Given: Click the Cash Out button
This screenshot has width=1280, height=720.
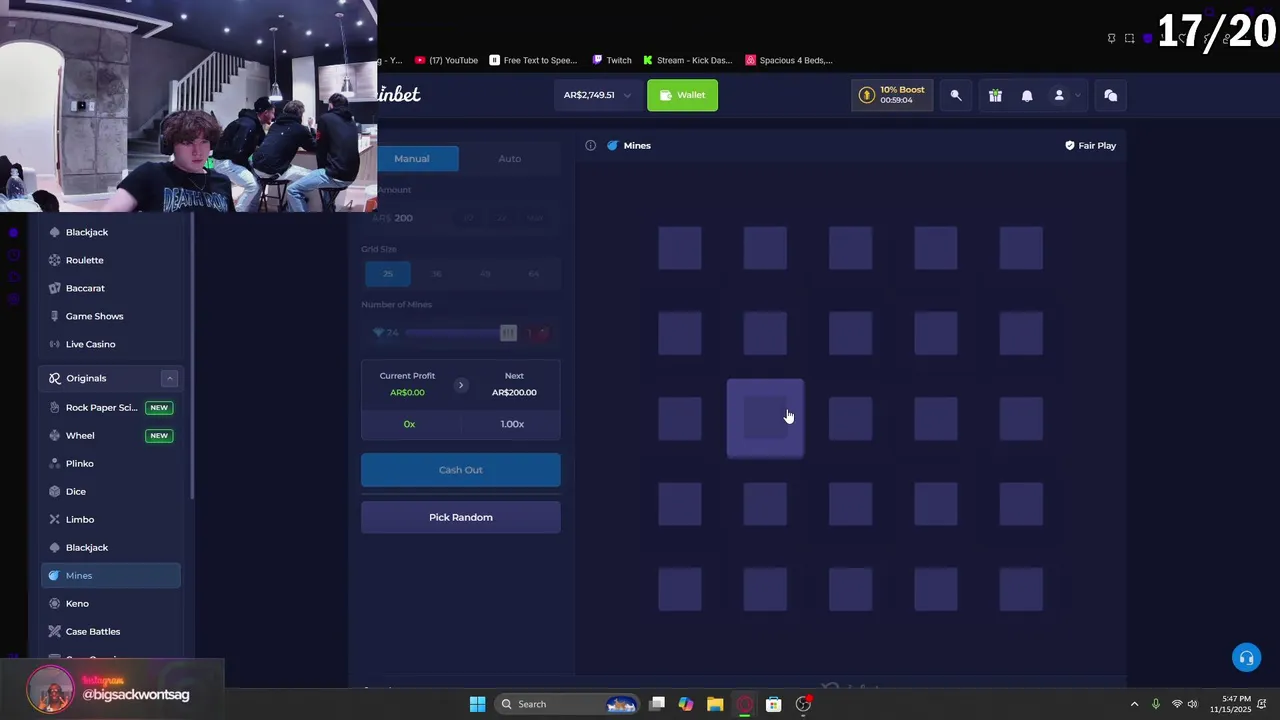Looking at the screenshot, I should click(461, 470).
